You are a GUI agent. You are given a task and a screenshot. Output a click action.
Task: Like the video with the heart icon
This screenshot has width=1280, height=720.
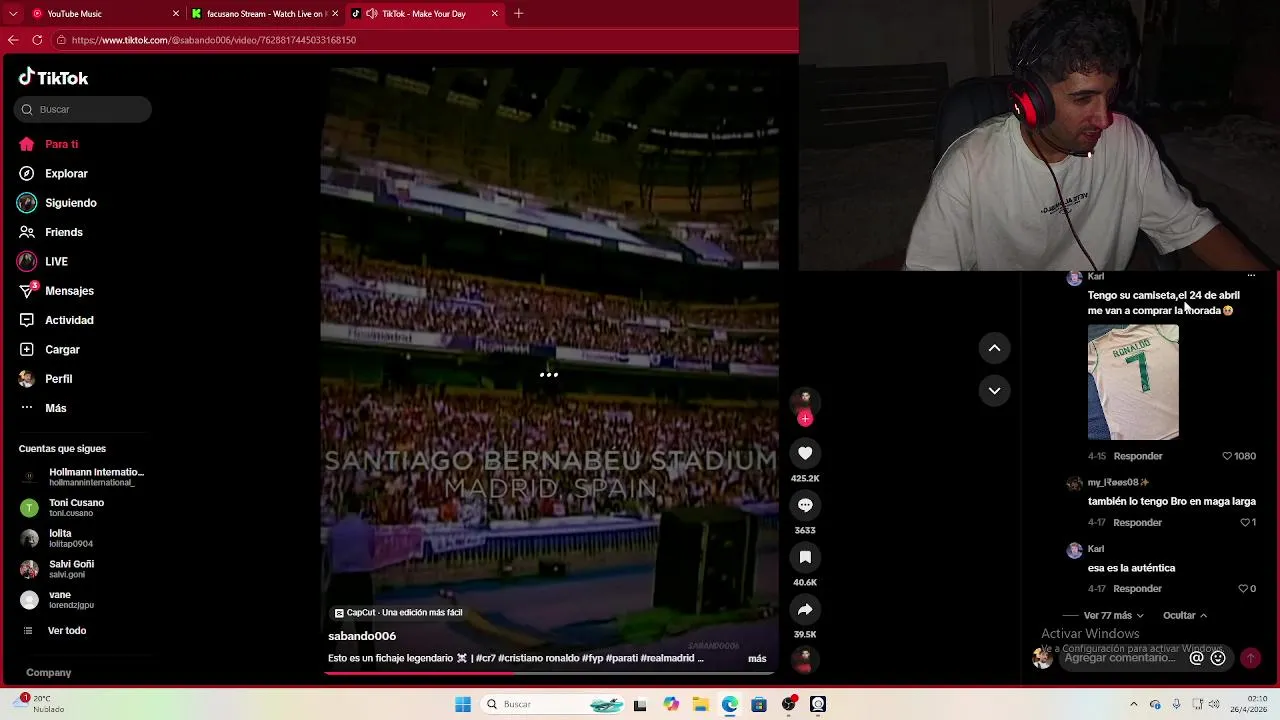(x=805, y=453)
